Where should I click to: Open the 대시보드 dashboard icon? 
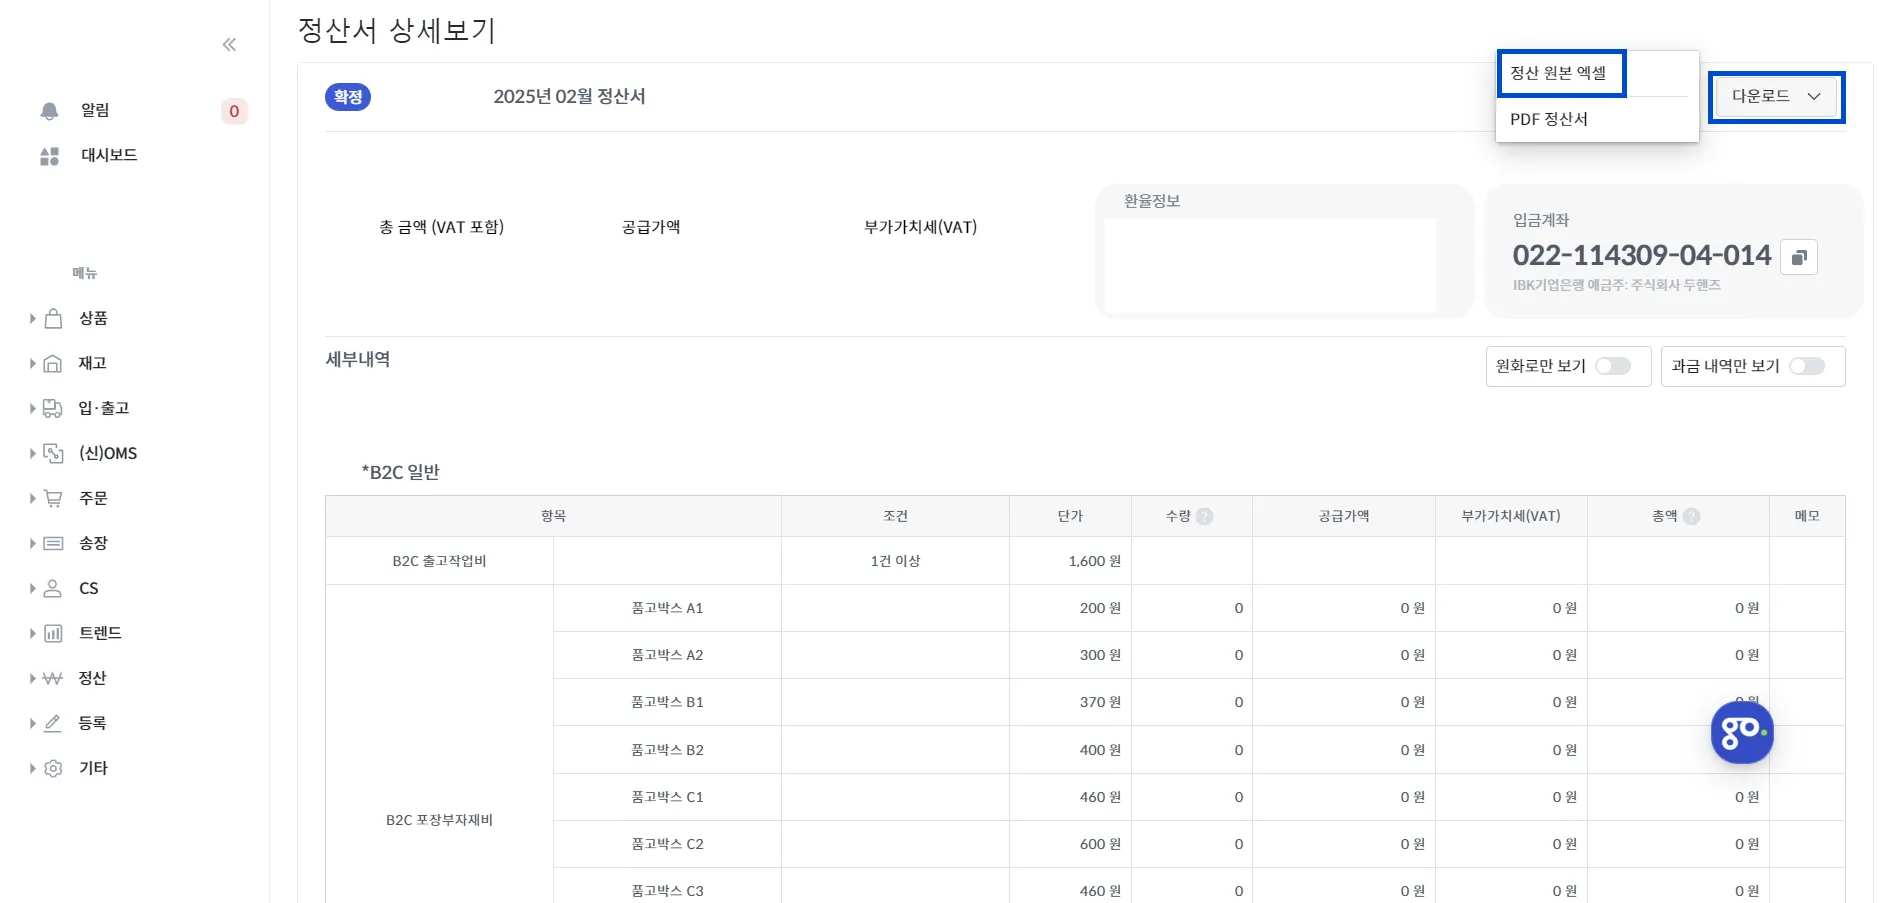[49, 156]
